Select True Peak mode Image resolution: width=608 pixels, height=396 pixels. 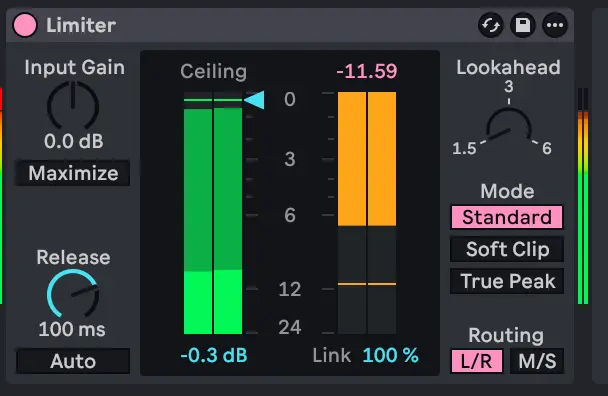(x=507, y=282)
